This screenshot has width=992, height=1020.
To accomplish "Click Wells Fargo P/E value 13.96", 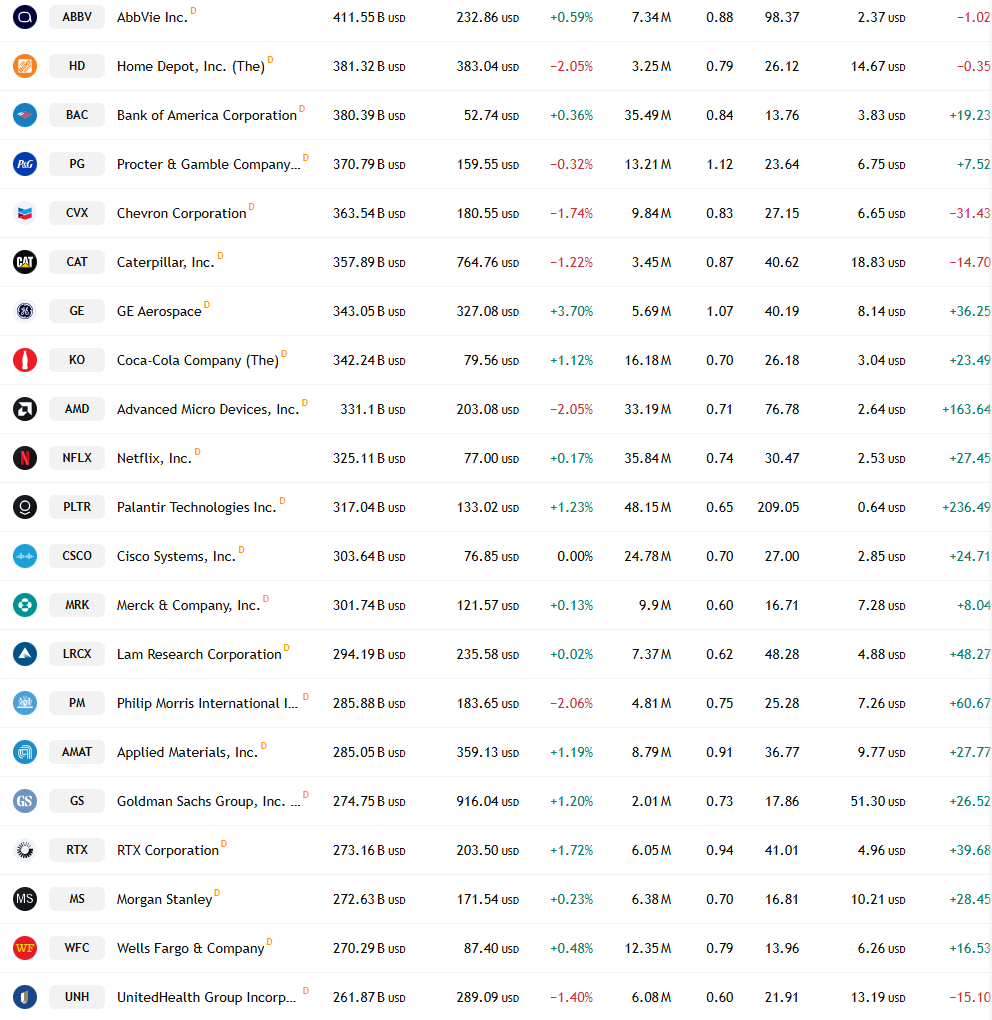I will (782, 948).
